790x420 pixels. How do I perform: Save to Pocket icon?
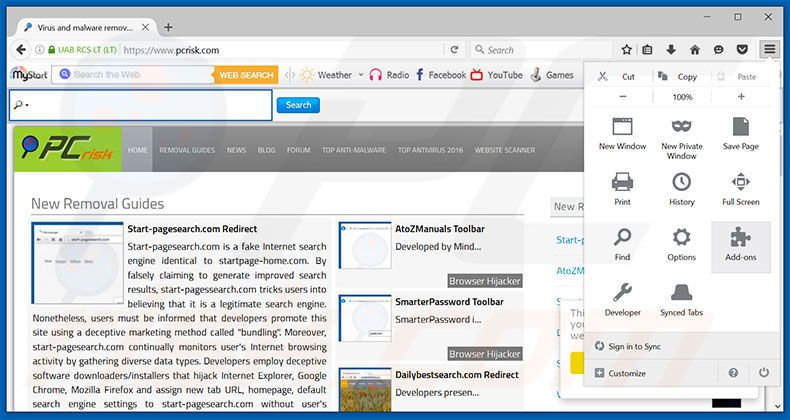(x=742, y=49)
